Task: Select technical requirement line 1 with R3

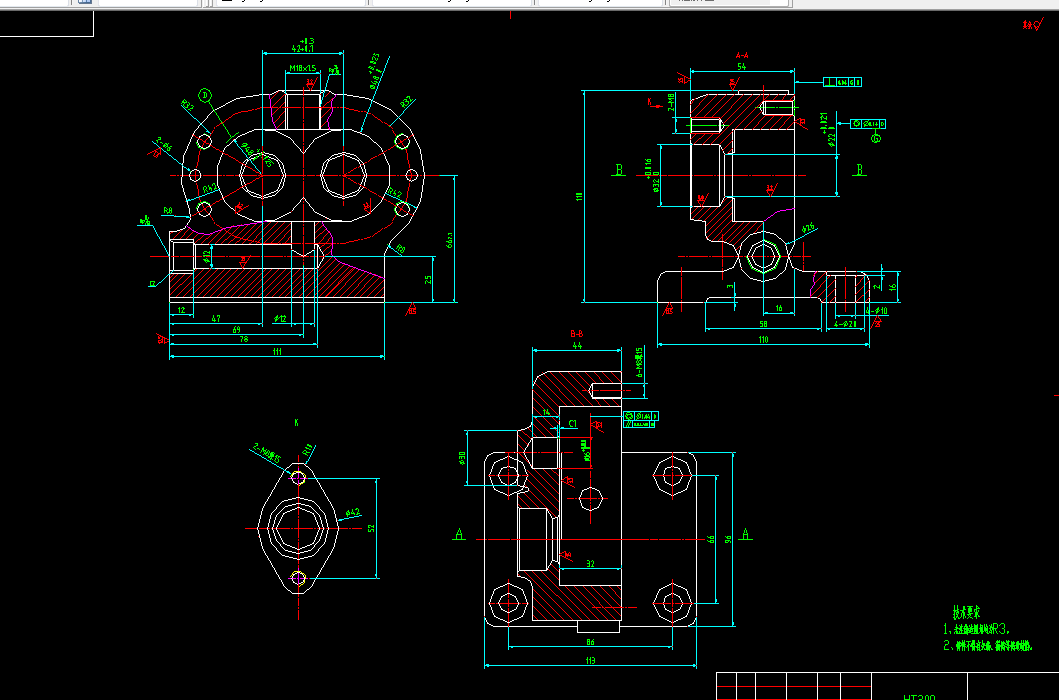Action: [x=976, y=629]
